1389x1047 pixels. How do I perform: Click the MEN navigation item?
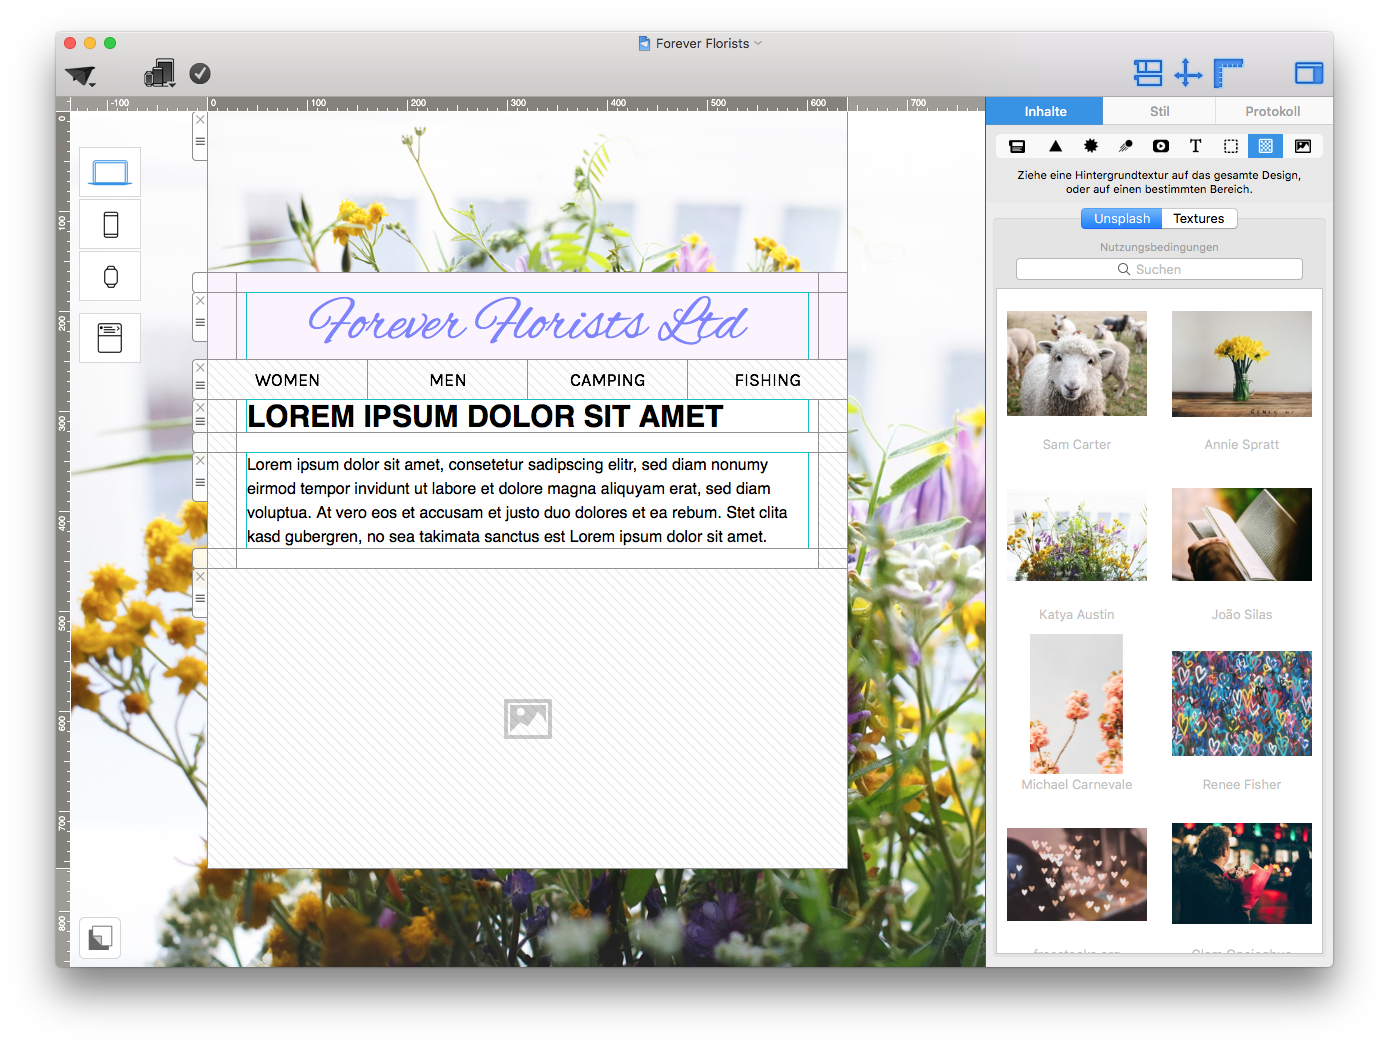click(x=447, y=380)
